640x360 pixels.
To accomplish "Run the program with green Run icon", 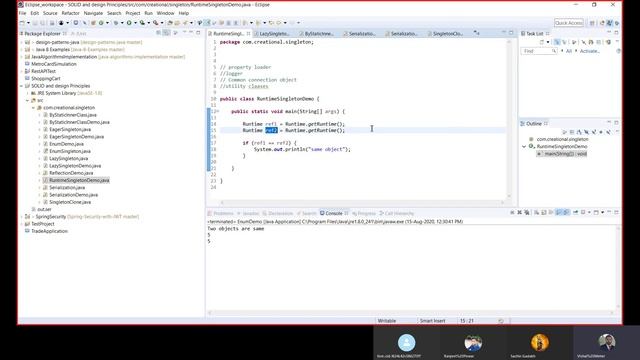I will click(129, 23).
